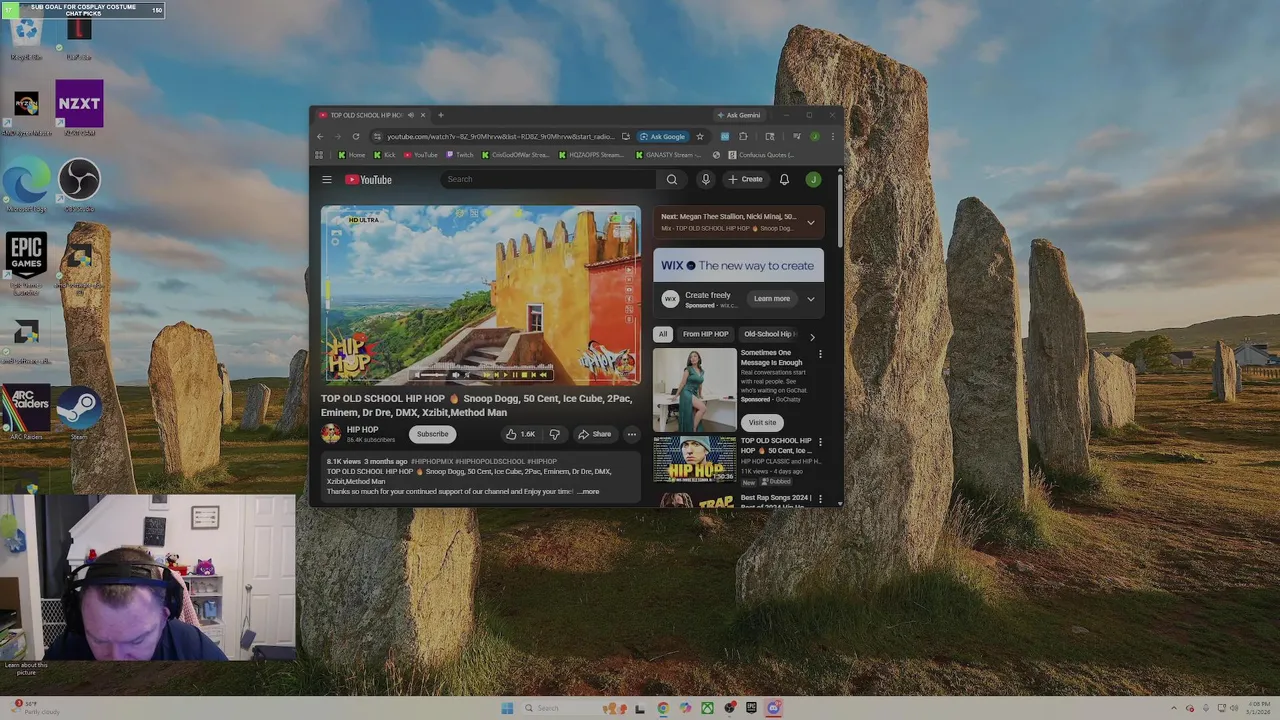Viewport: 1280px width, 720px height.
Task: Open more actions ellipsis under video
Action: coord(631,434)
